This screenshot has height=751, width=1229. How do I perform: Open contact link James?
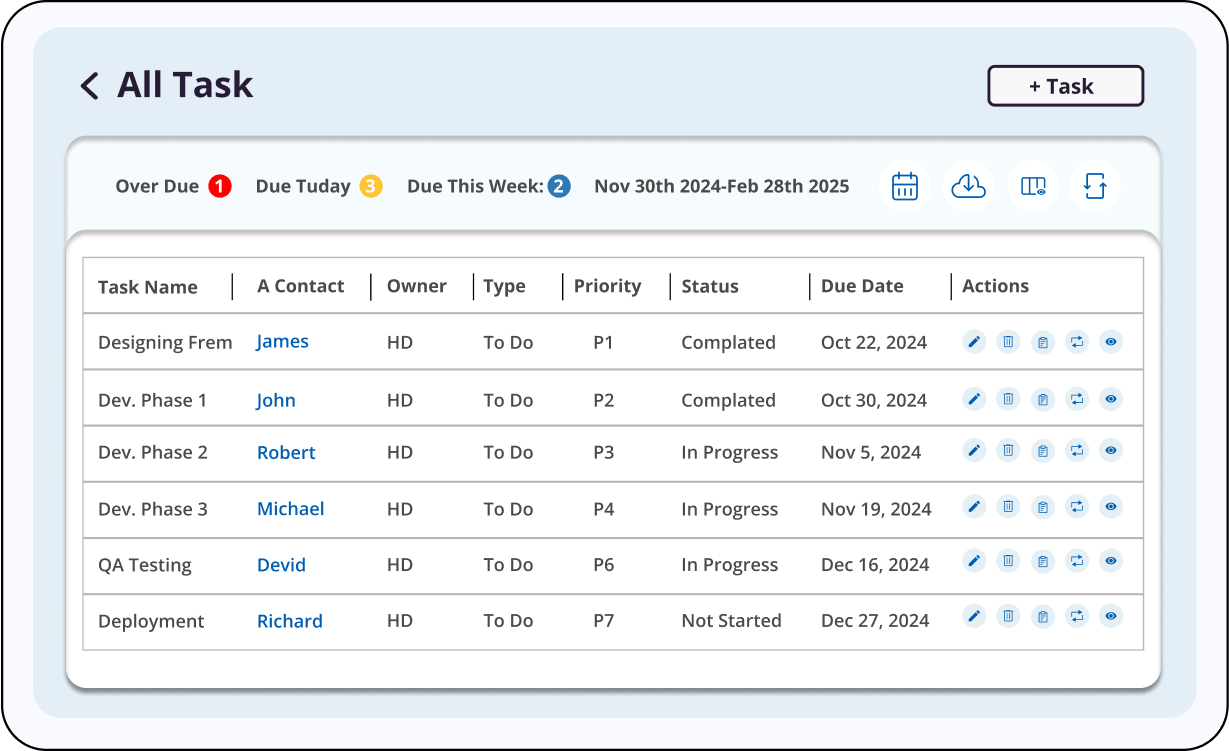282,342
